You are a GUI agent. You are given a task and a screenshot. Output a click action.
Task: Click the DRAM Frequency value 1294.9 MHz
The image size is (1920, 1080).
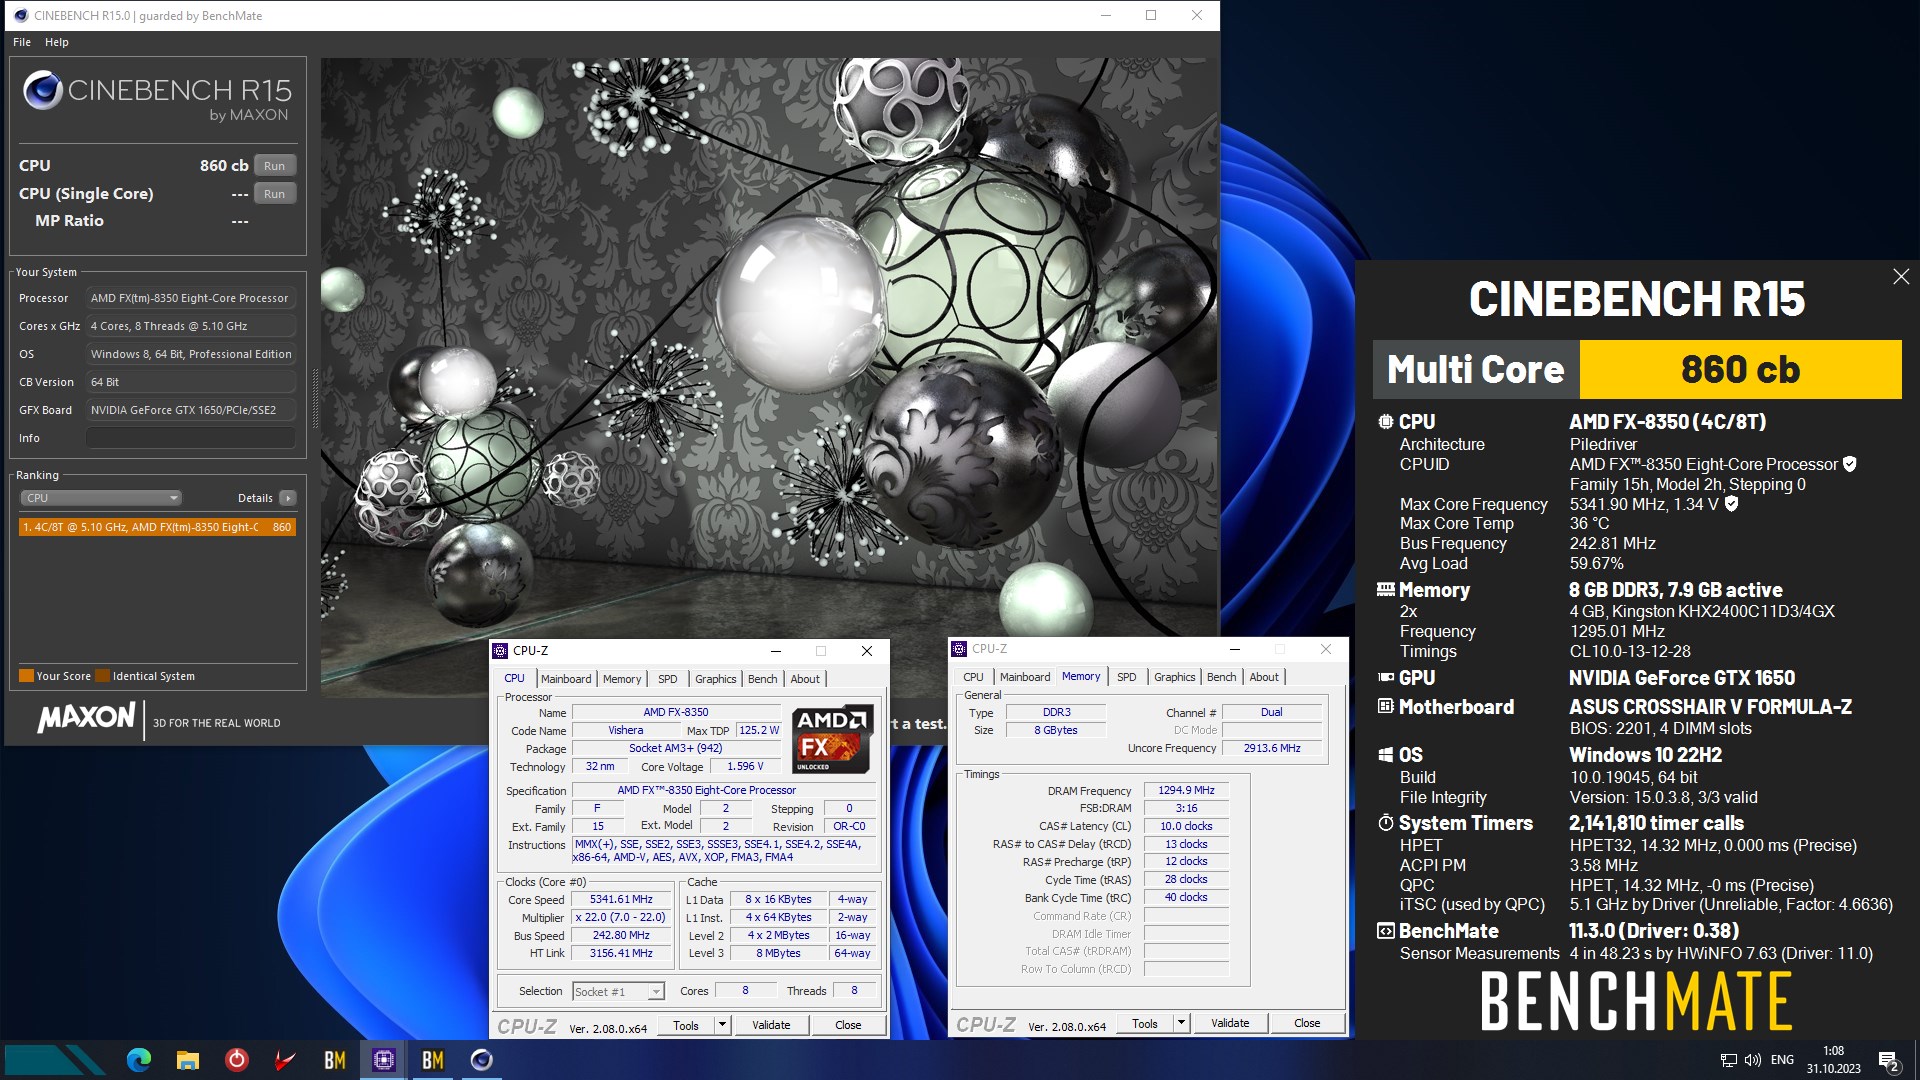point(1186,791)
